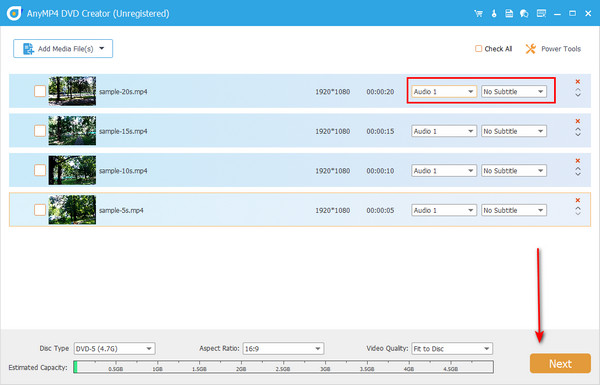The image size is (600, 385).
Task: Open Power Tools
Action: 553,49
